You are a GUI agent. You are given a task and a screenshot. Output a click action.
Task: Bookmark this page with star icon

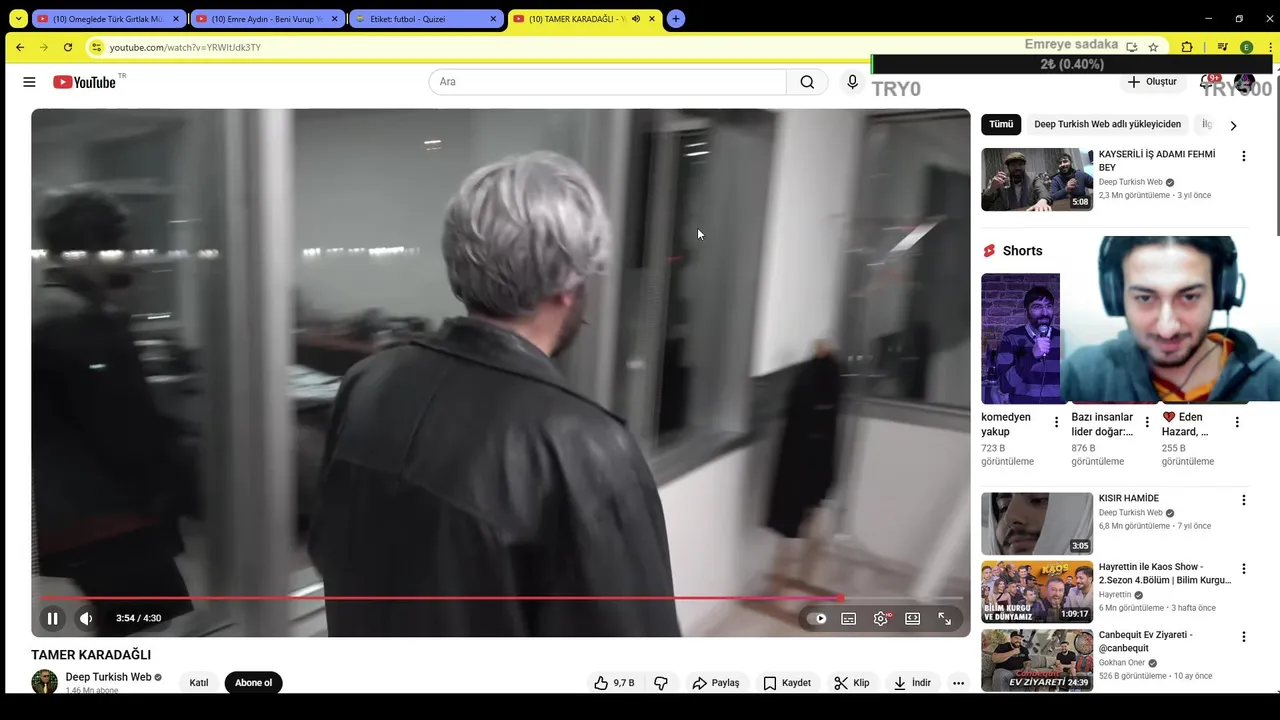1153,47
